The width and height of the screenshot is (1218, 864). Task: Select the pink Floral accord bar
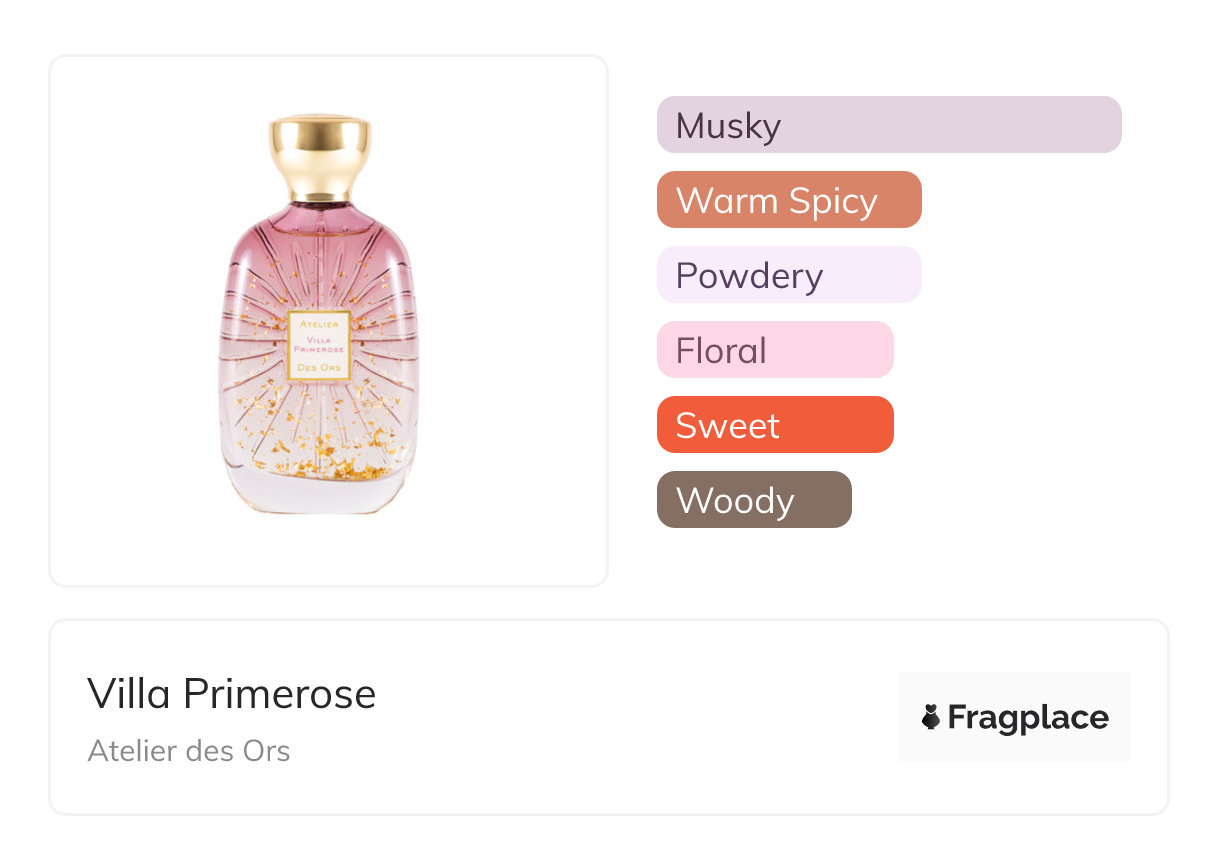[775, 350]
